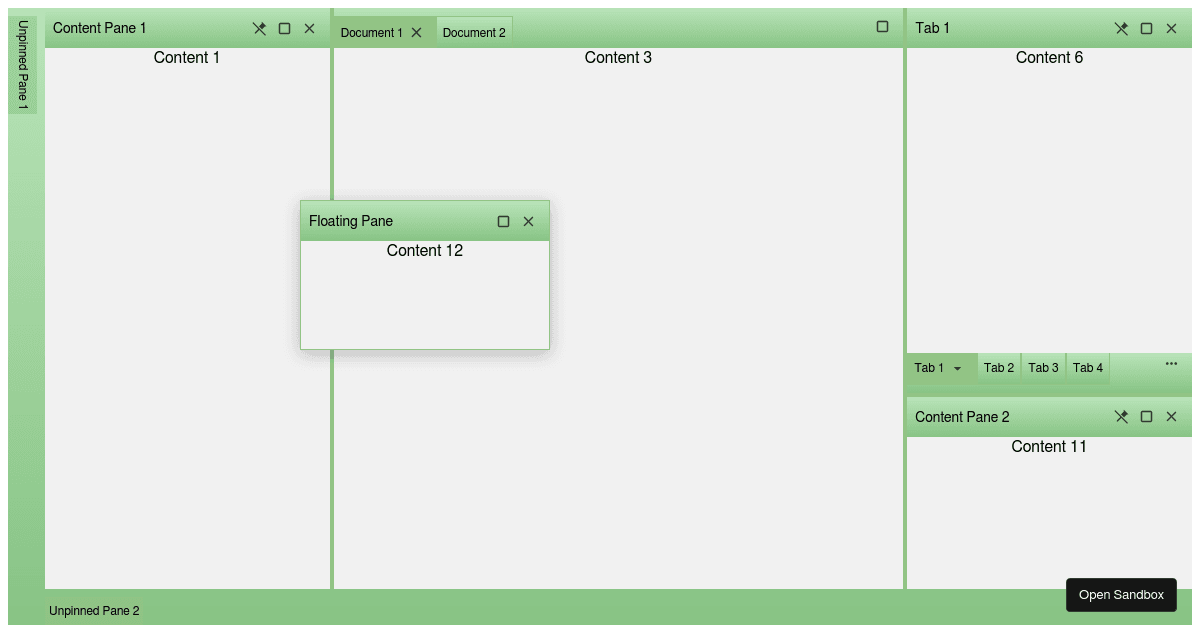The width and height of the screenshot is (1200, 630).
Task: Maximize the Floating Pane
Action: point(503,221)
